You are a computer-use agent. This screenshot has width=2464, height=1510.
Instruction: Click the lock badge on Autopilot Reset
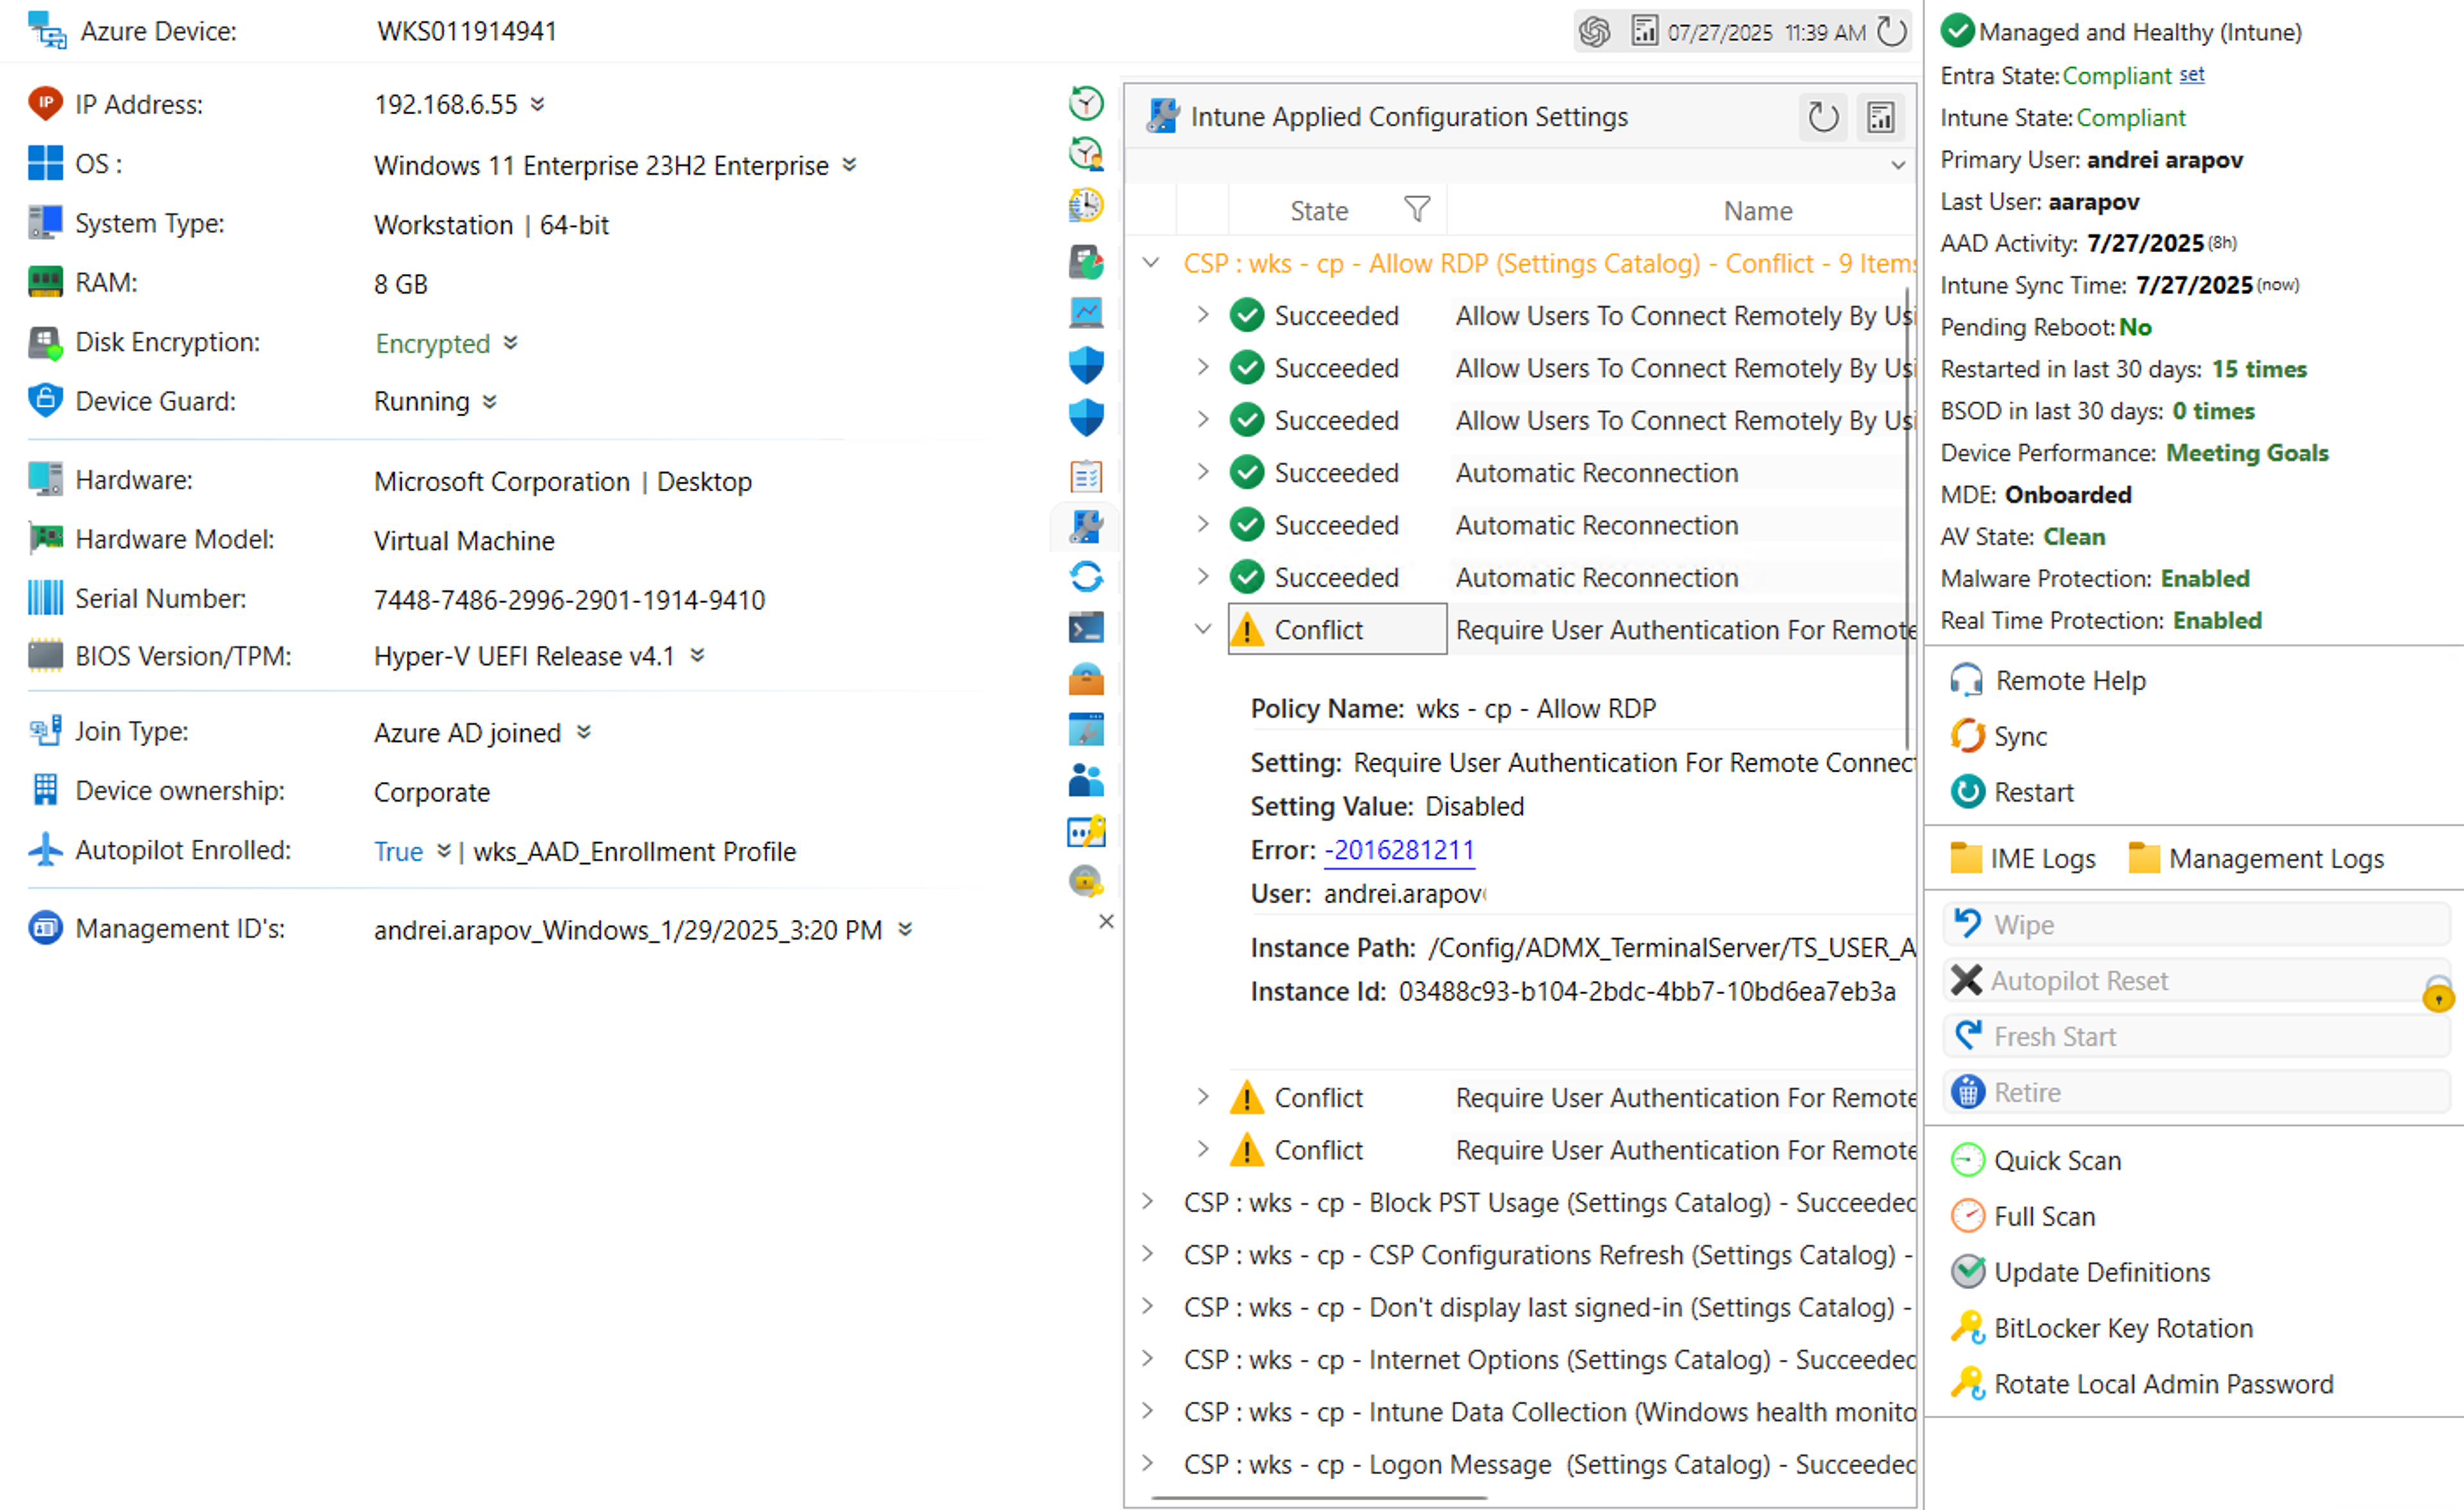pyautogui.click(x=2438, y=994)
